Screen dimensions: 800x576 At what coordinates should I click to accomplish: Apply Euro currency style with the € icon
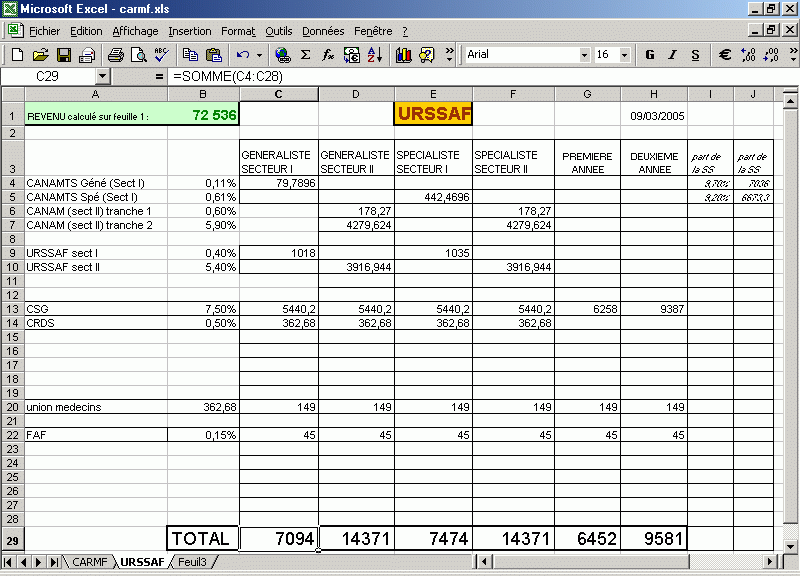coord(724,55)
